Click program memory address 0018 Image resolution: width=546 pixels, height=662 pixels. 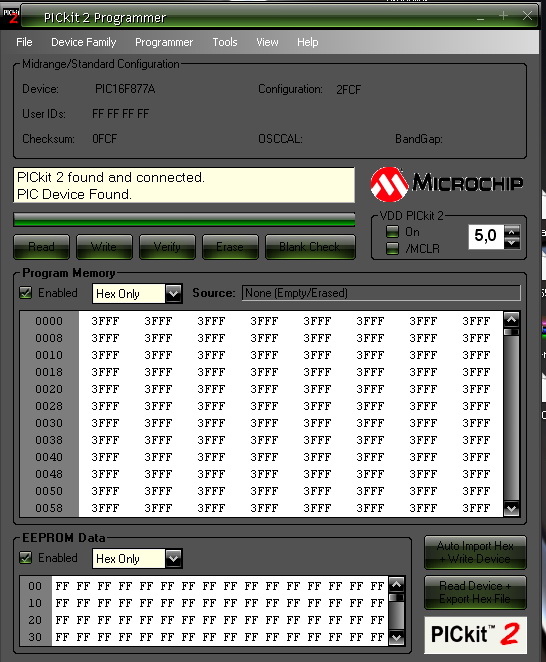[x=49, y=372]
